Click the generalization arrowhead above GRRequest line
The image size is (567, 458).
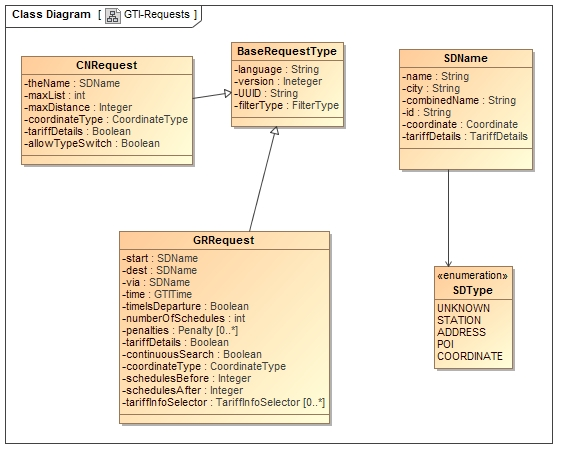[275, 130]
